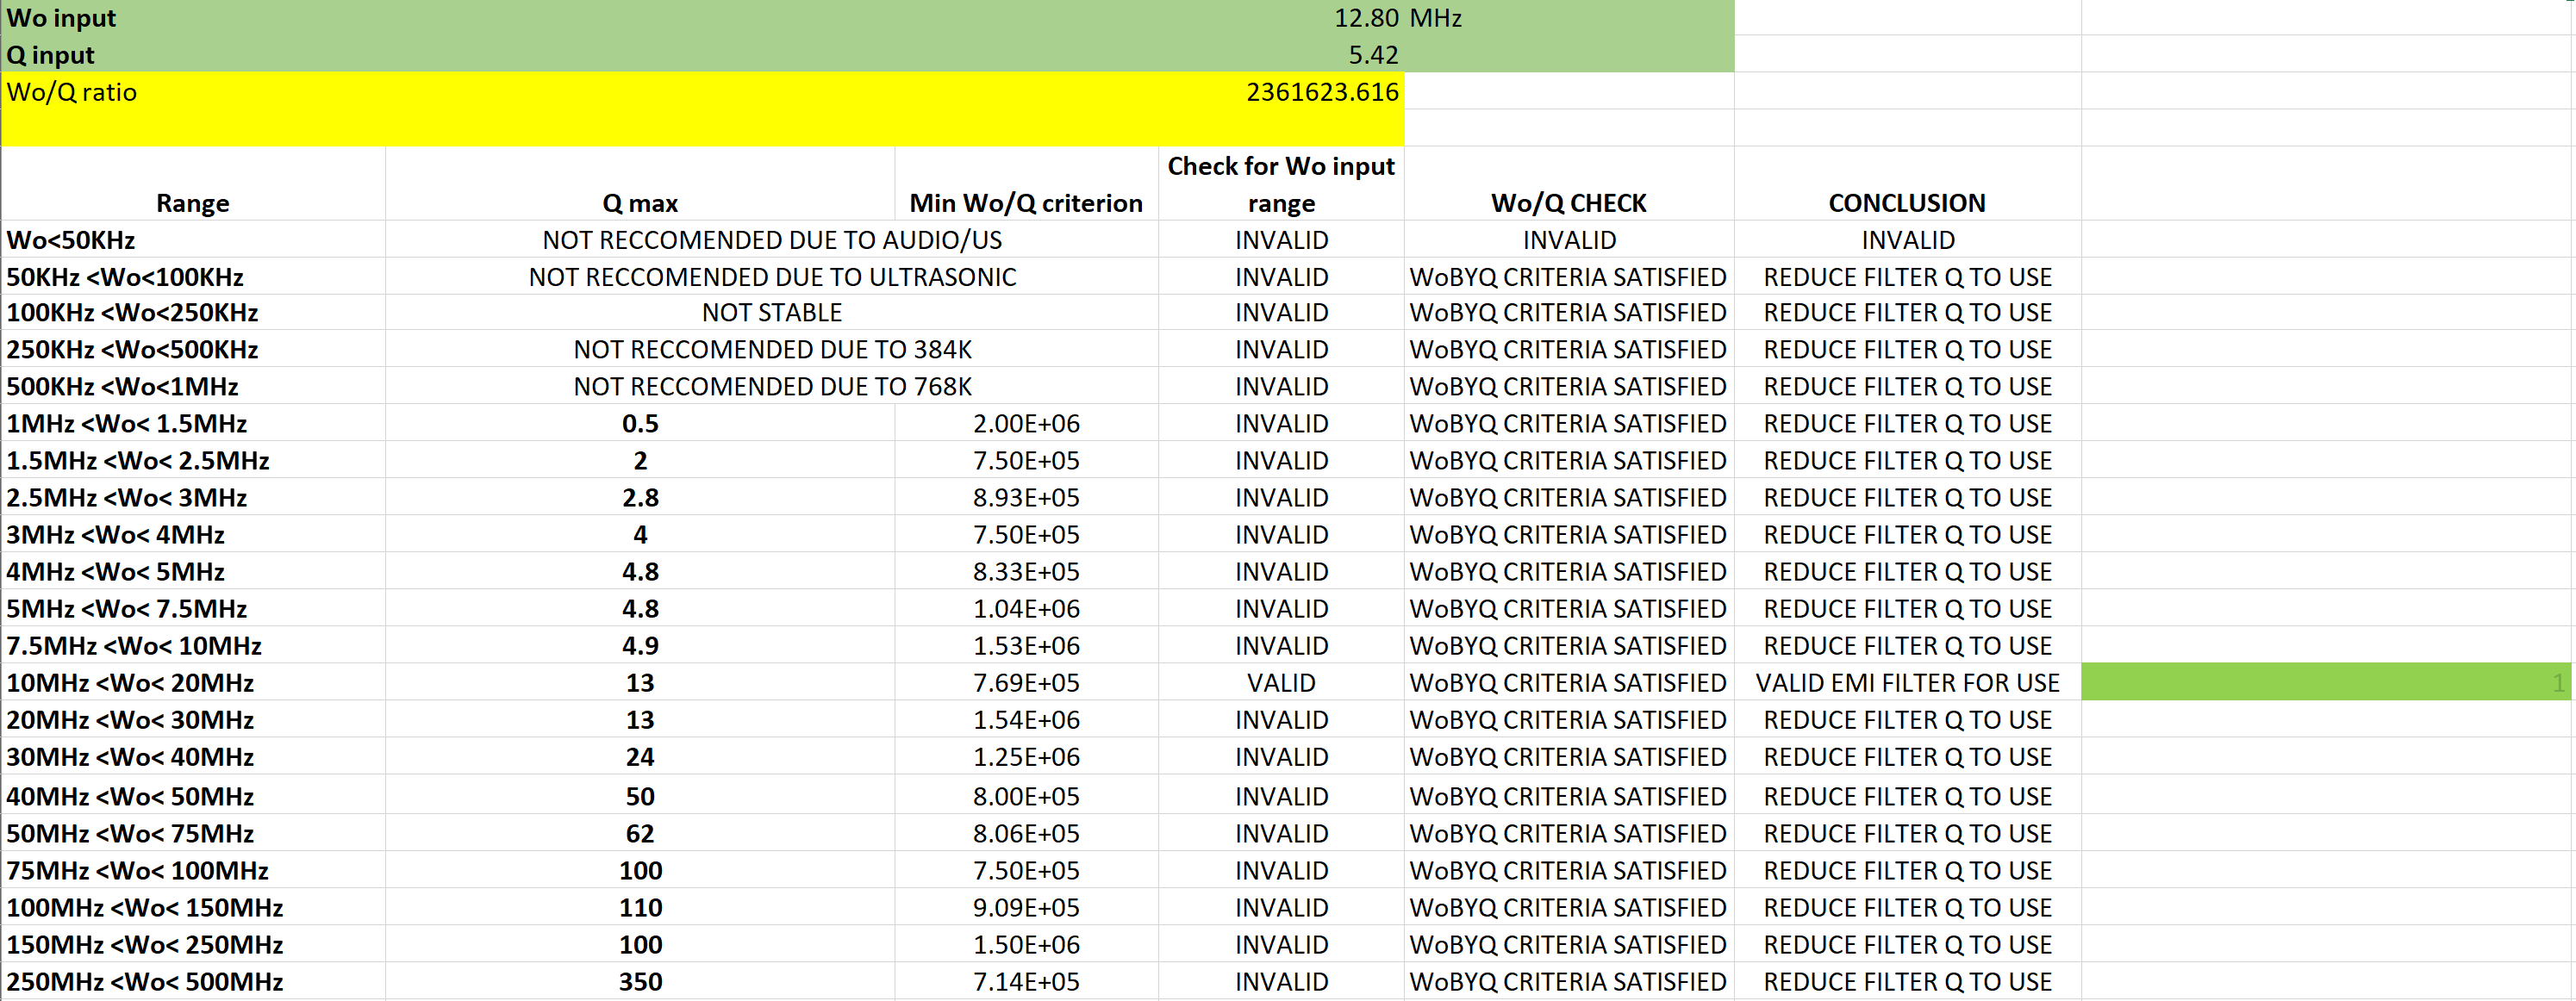The image size is (2576, 1001).
Task: Select the 8.00E+05 criterion cell
Action: click(1026, 796)
